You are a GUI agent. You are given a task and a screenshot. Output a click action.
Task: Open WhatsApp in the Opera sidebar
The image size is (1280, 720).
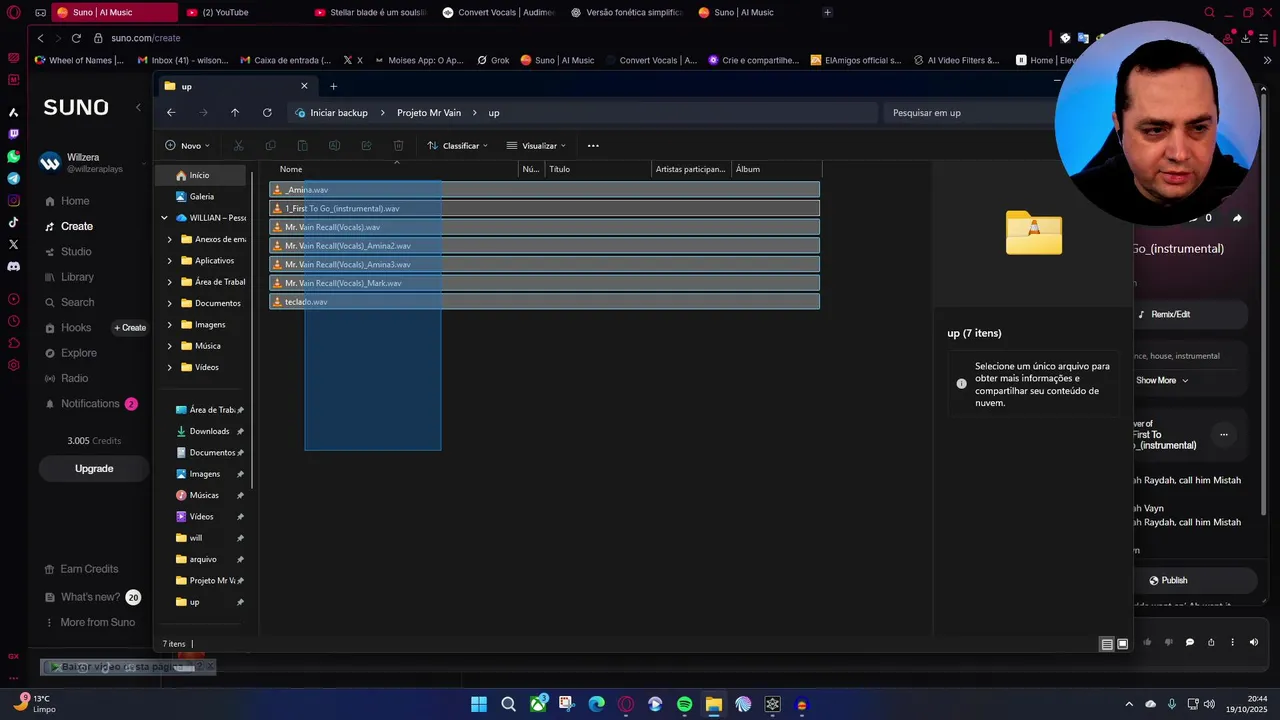[13, 157]
